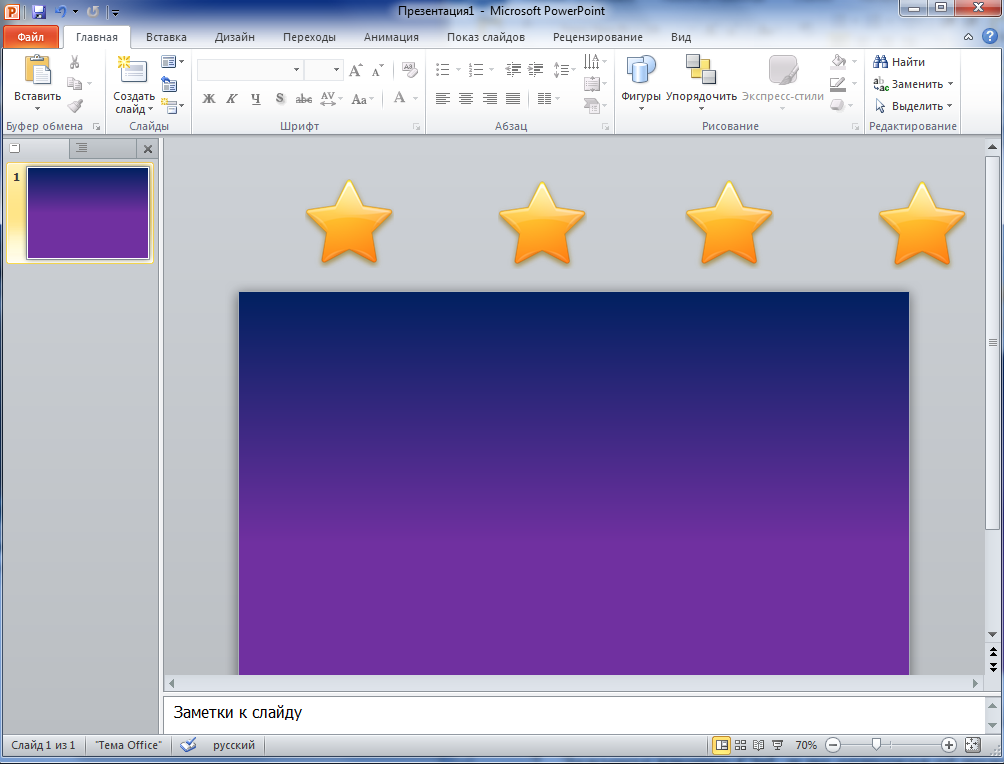Select the Format Painter brush icon

pos(75,106)
